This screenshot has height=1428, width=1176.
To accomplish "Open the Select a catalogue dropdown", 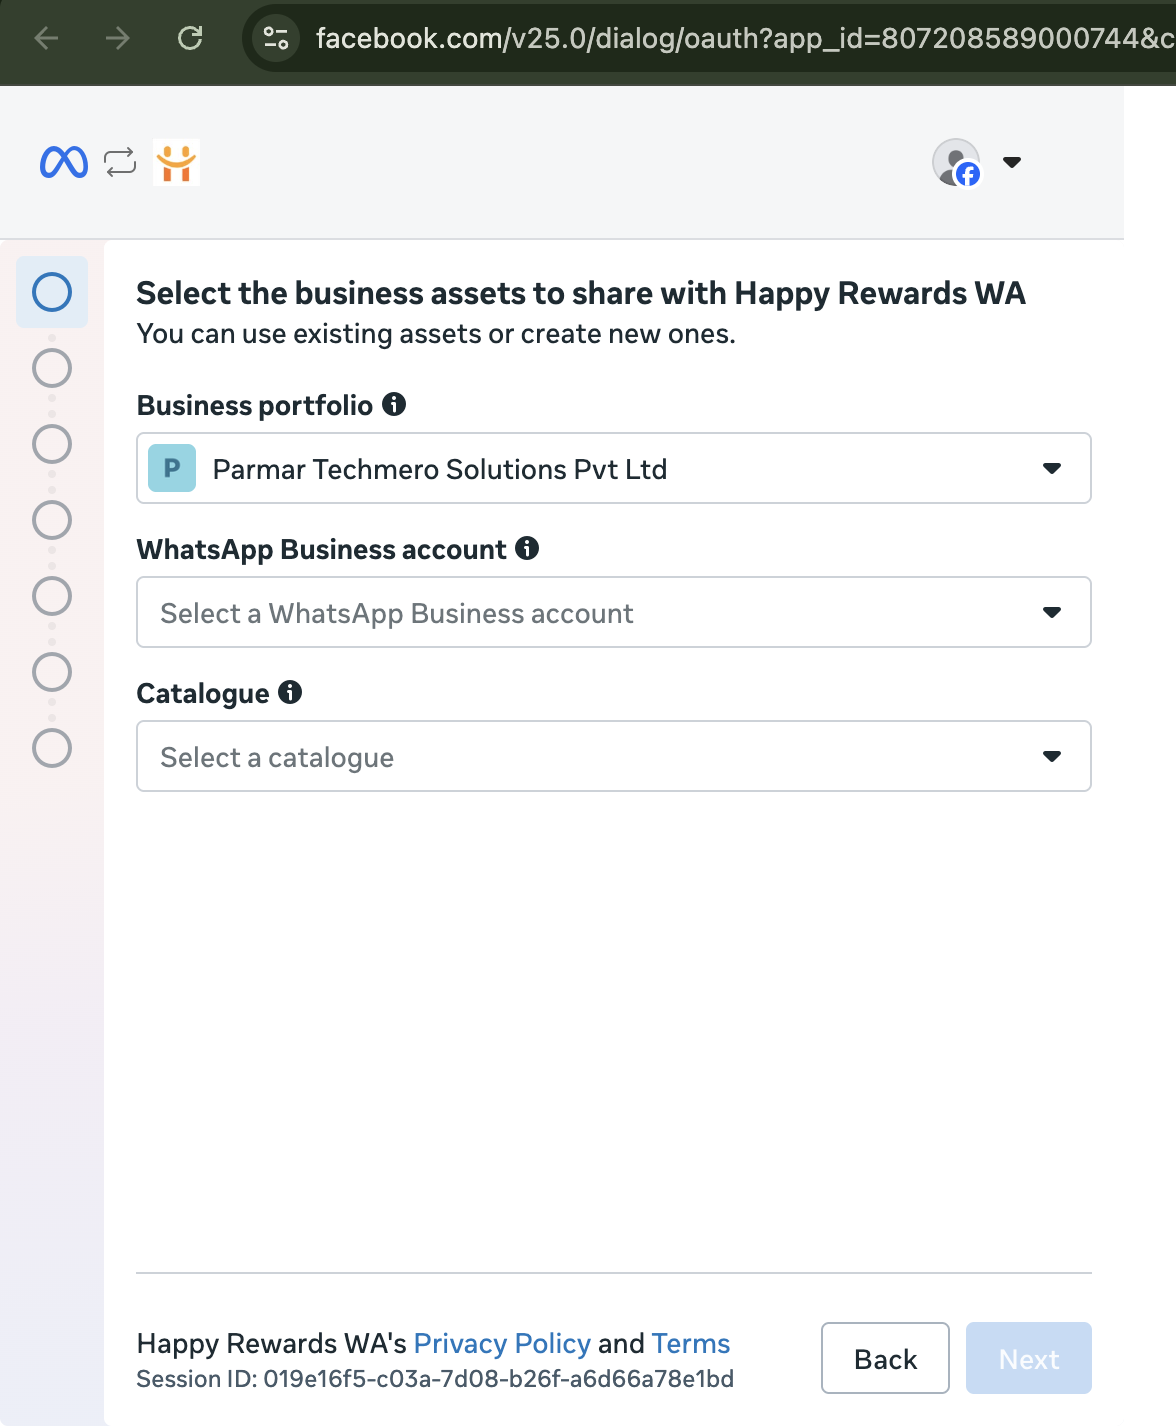I will pos(614,756).
